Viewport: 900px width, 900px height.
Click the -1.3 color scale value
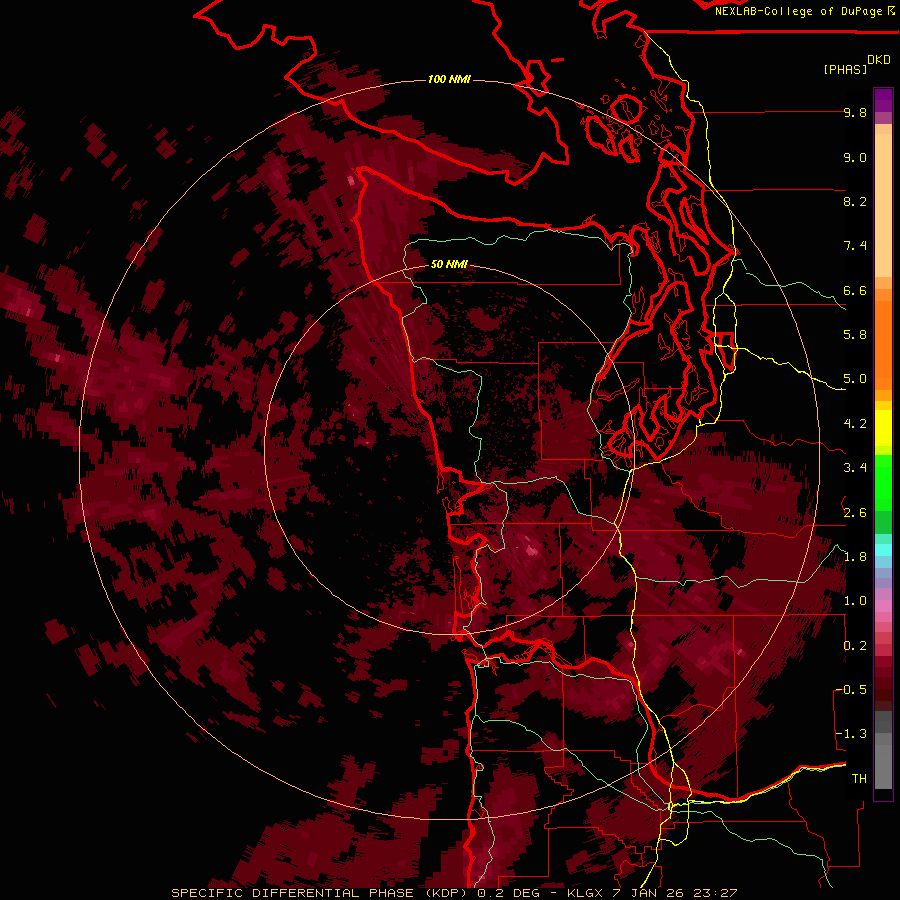(x=851, y=734)
